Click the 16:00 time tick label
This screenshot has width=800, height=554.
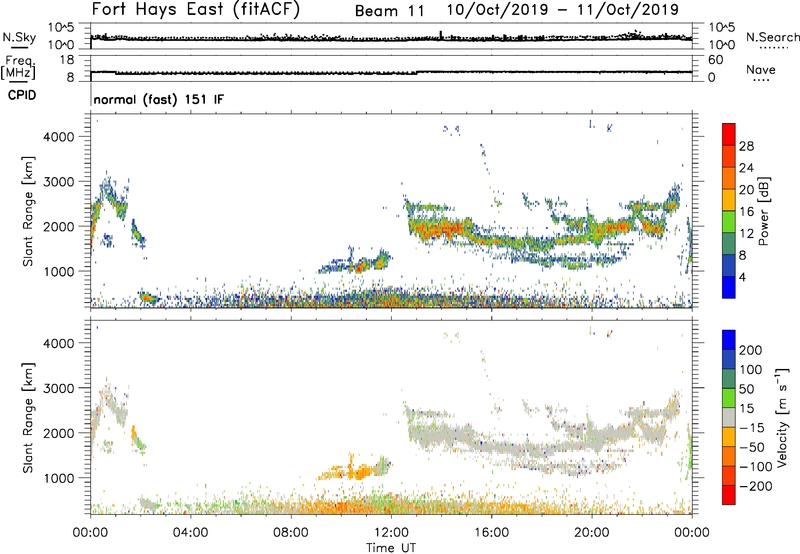(x=491, y=533)
